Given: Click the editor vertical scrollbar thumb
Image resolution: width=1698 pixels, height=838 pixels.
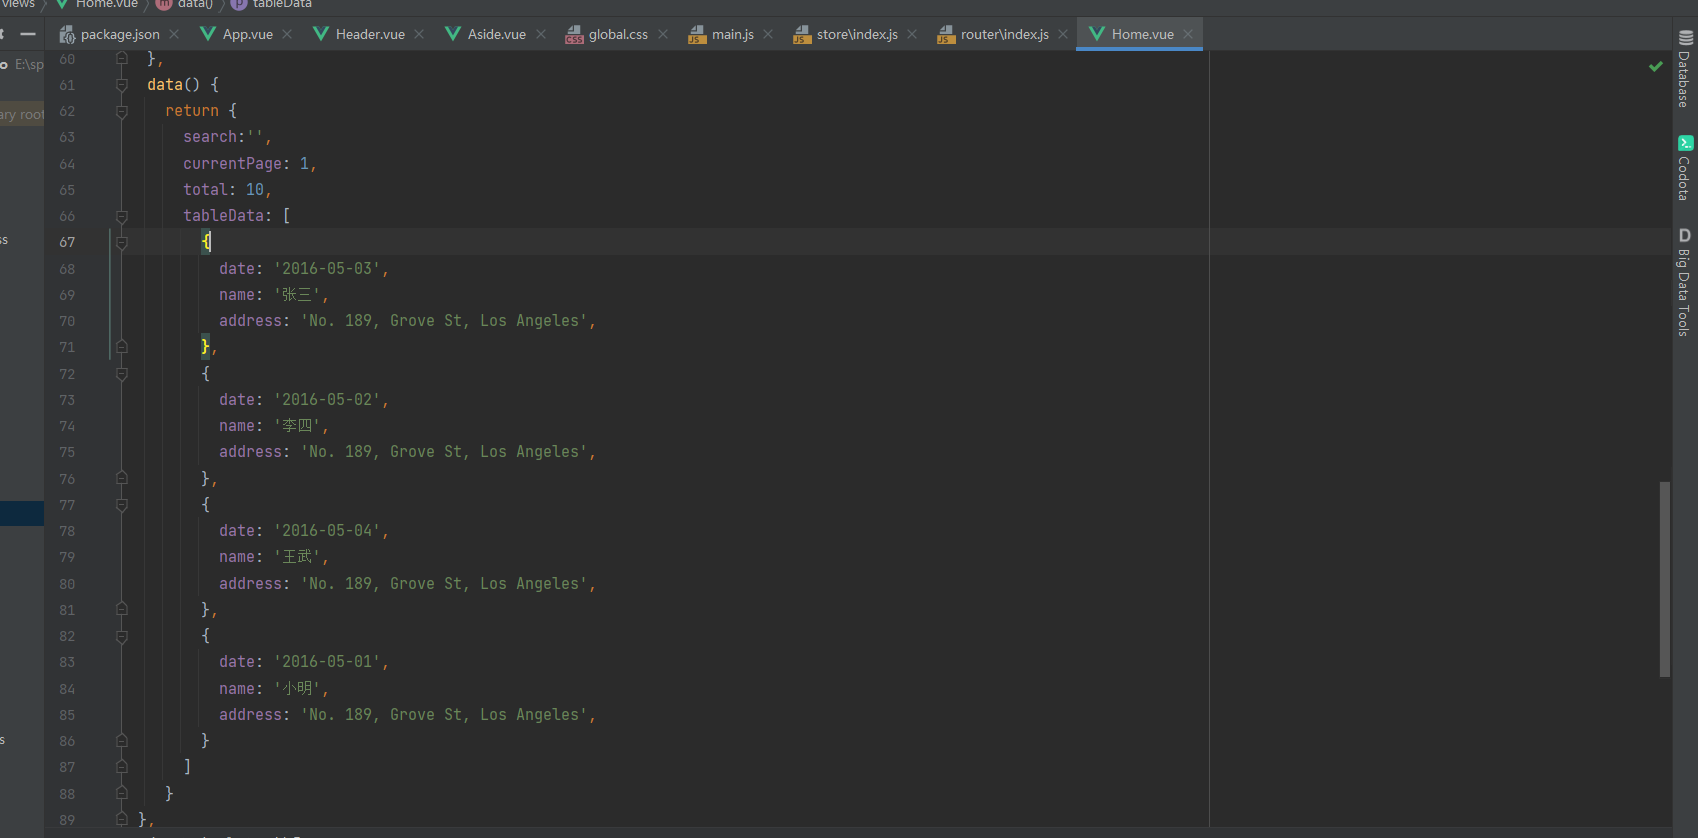Looking at the screenshot, I should pyautogui.click(x=1665, y=579).
